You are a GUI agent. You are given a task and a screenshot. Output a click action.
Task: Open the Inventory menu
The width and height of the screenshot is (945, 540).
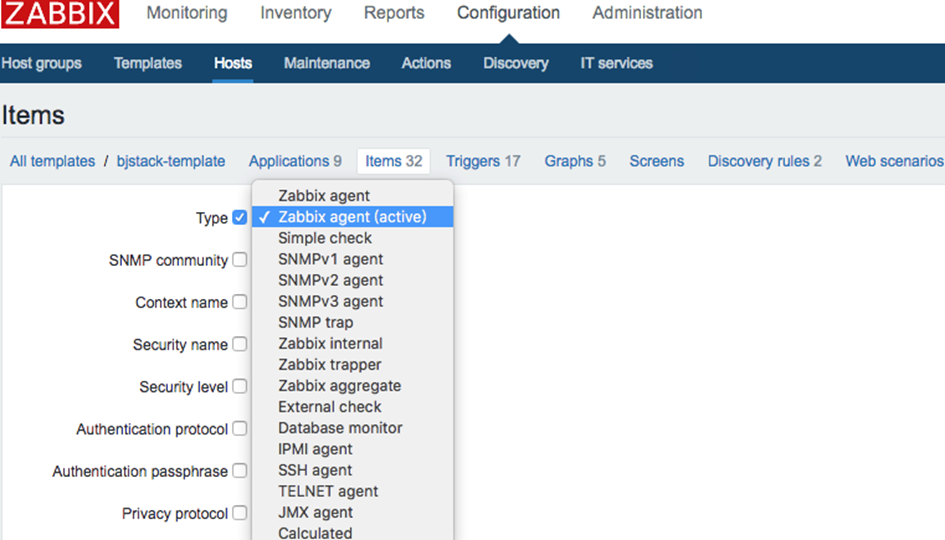click(296, 13)
